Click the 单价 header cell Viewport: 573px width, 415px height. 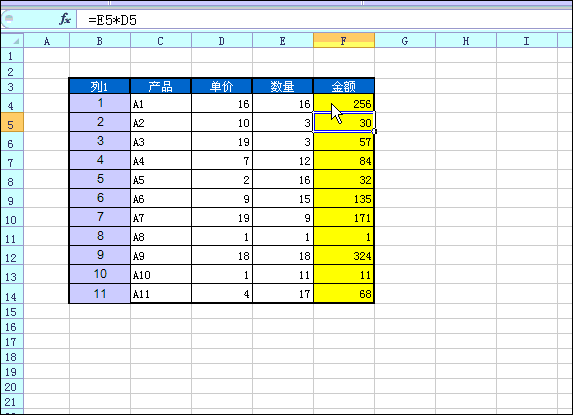point(222,86)
